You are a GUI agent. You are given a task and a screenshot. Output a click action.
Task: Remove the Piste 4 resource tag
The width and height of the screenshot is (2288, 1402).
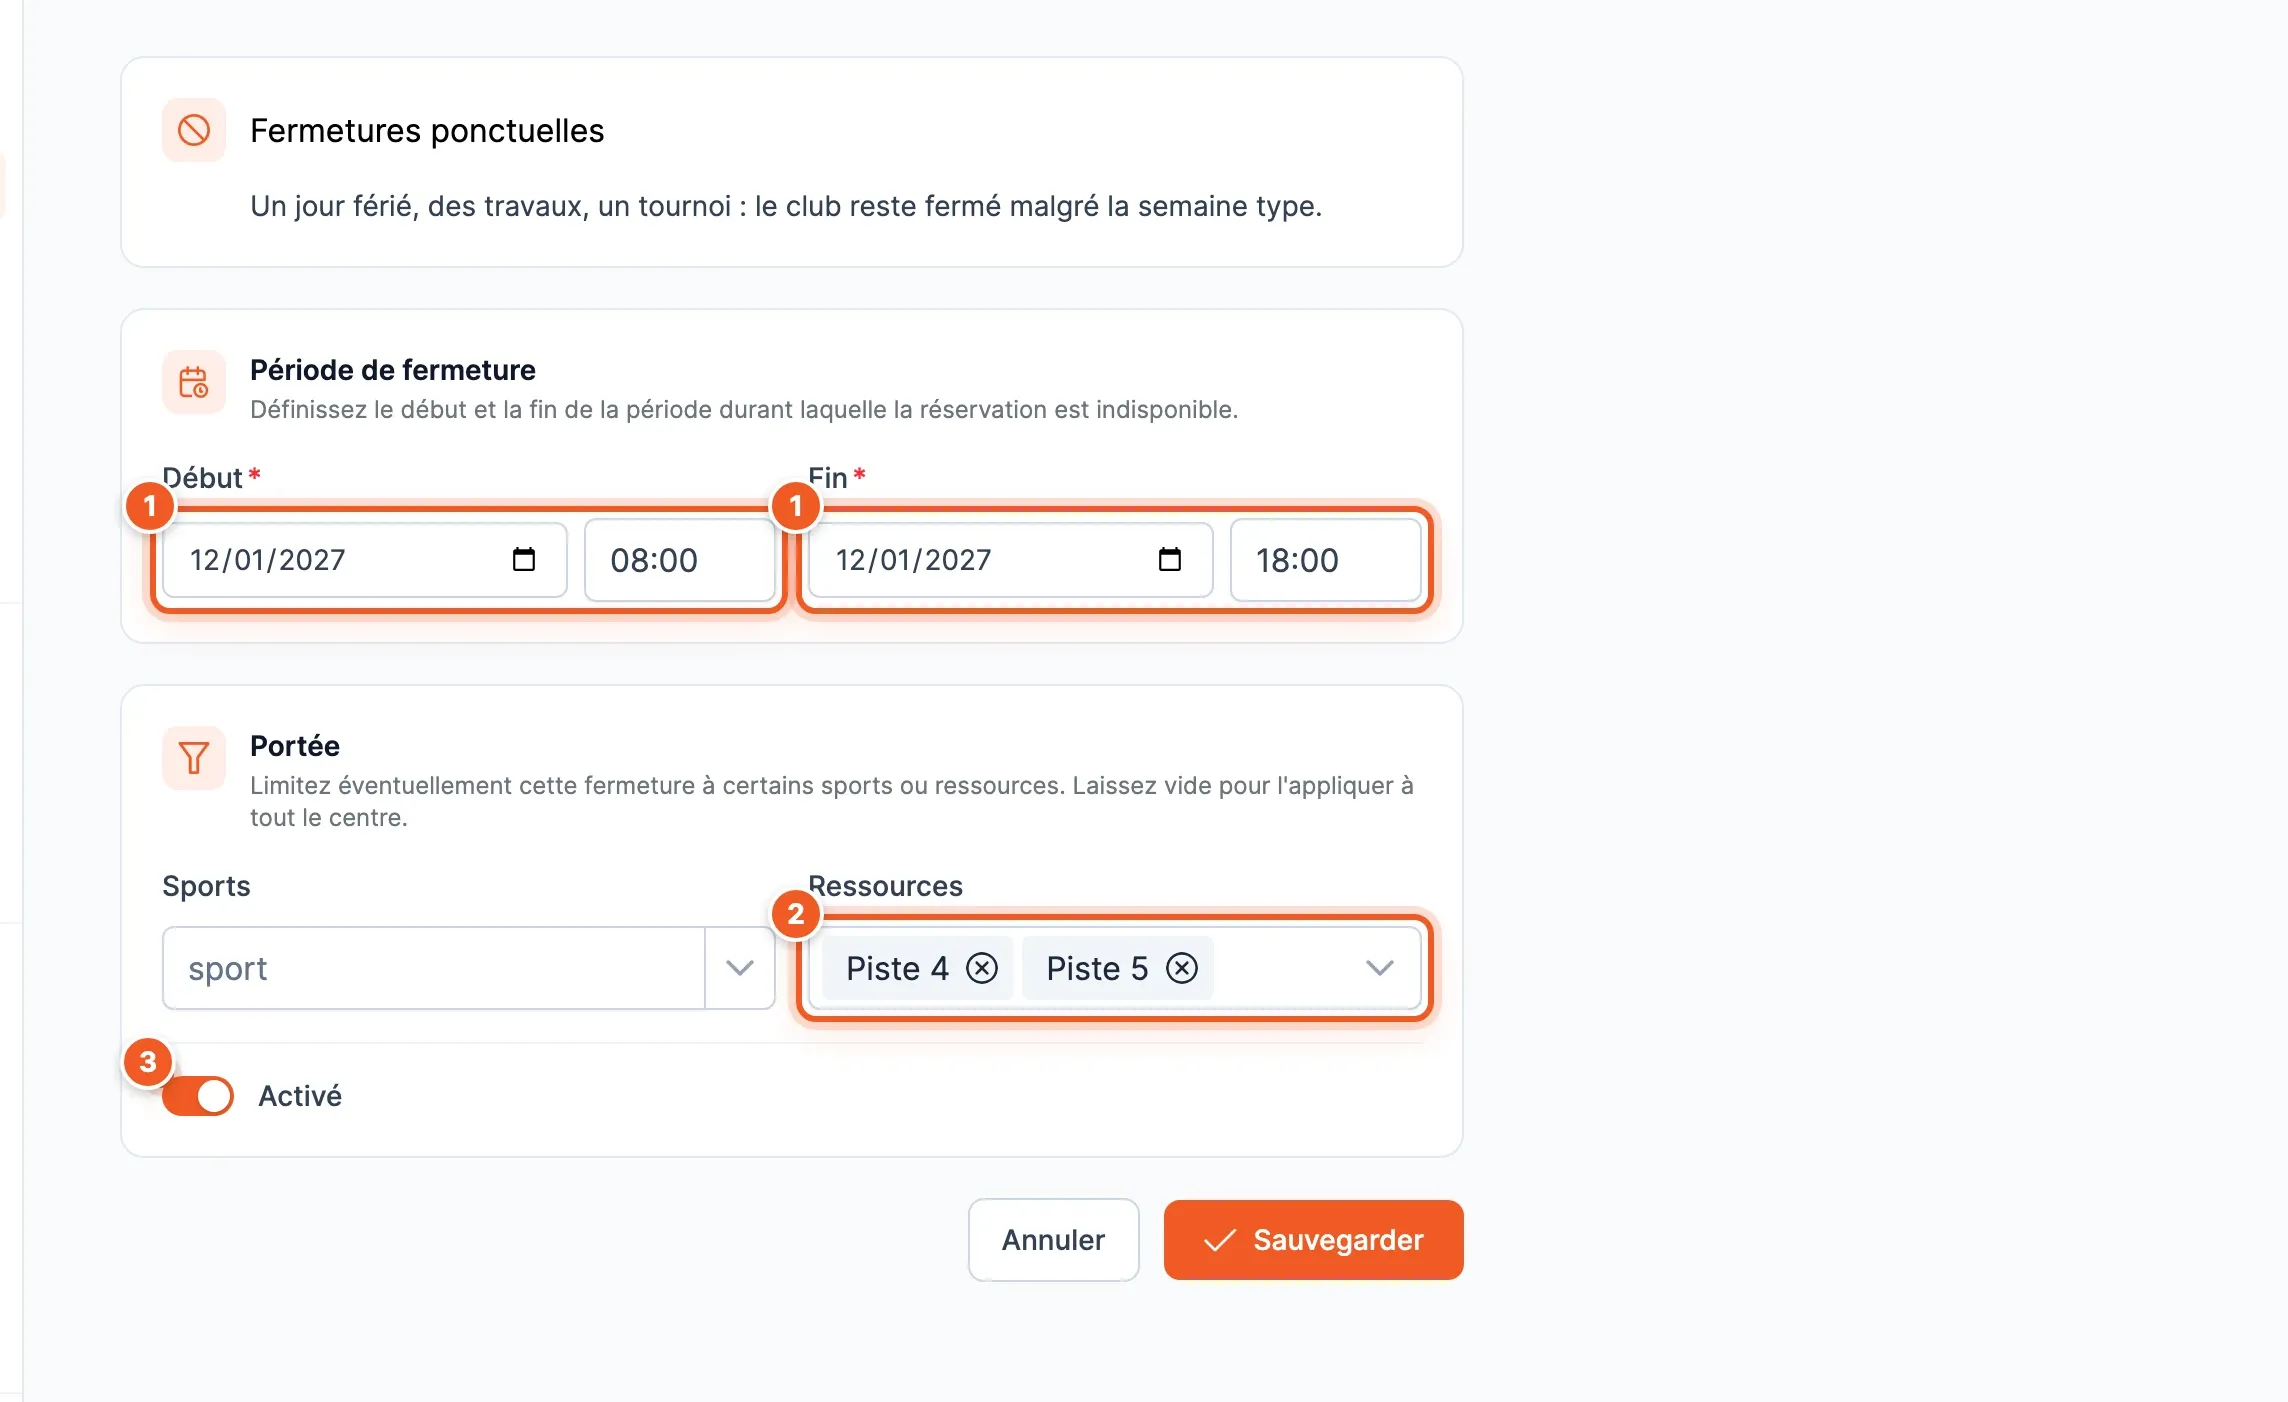pos(982,968)
